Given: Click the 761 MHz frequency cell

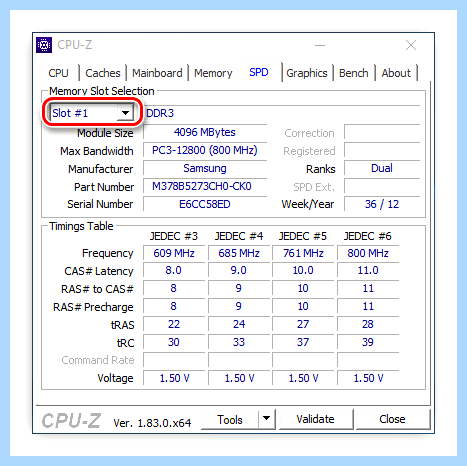Looking at the screenshot, I should click(303, 253).
